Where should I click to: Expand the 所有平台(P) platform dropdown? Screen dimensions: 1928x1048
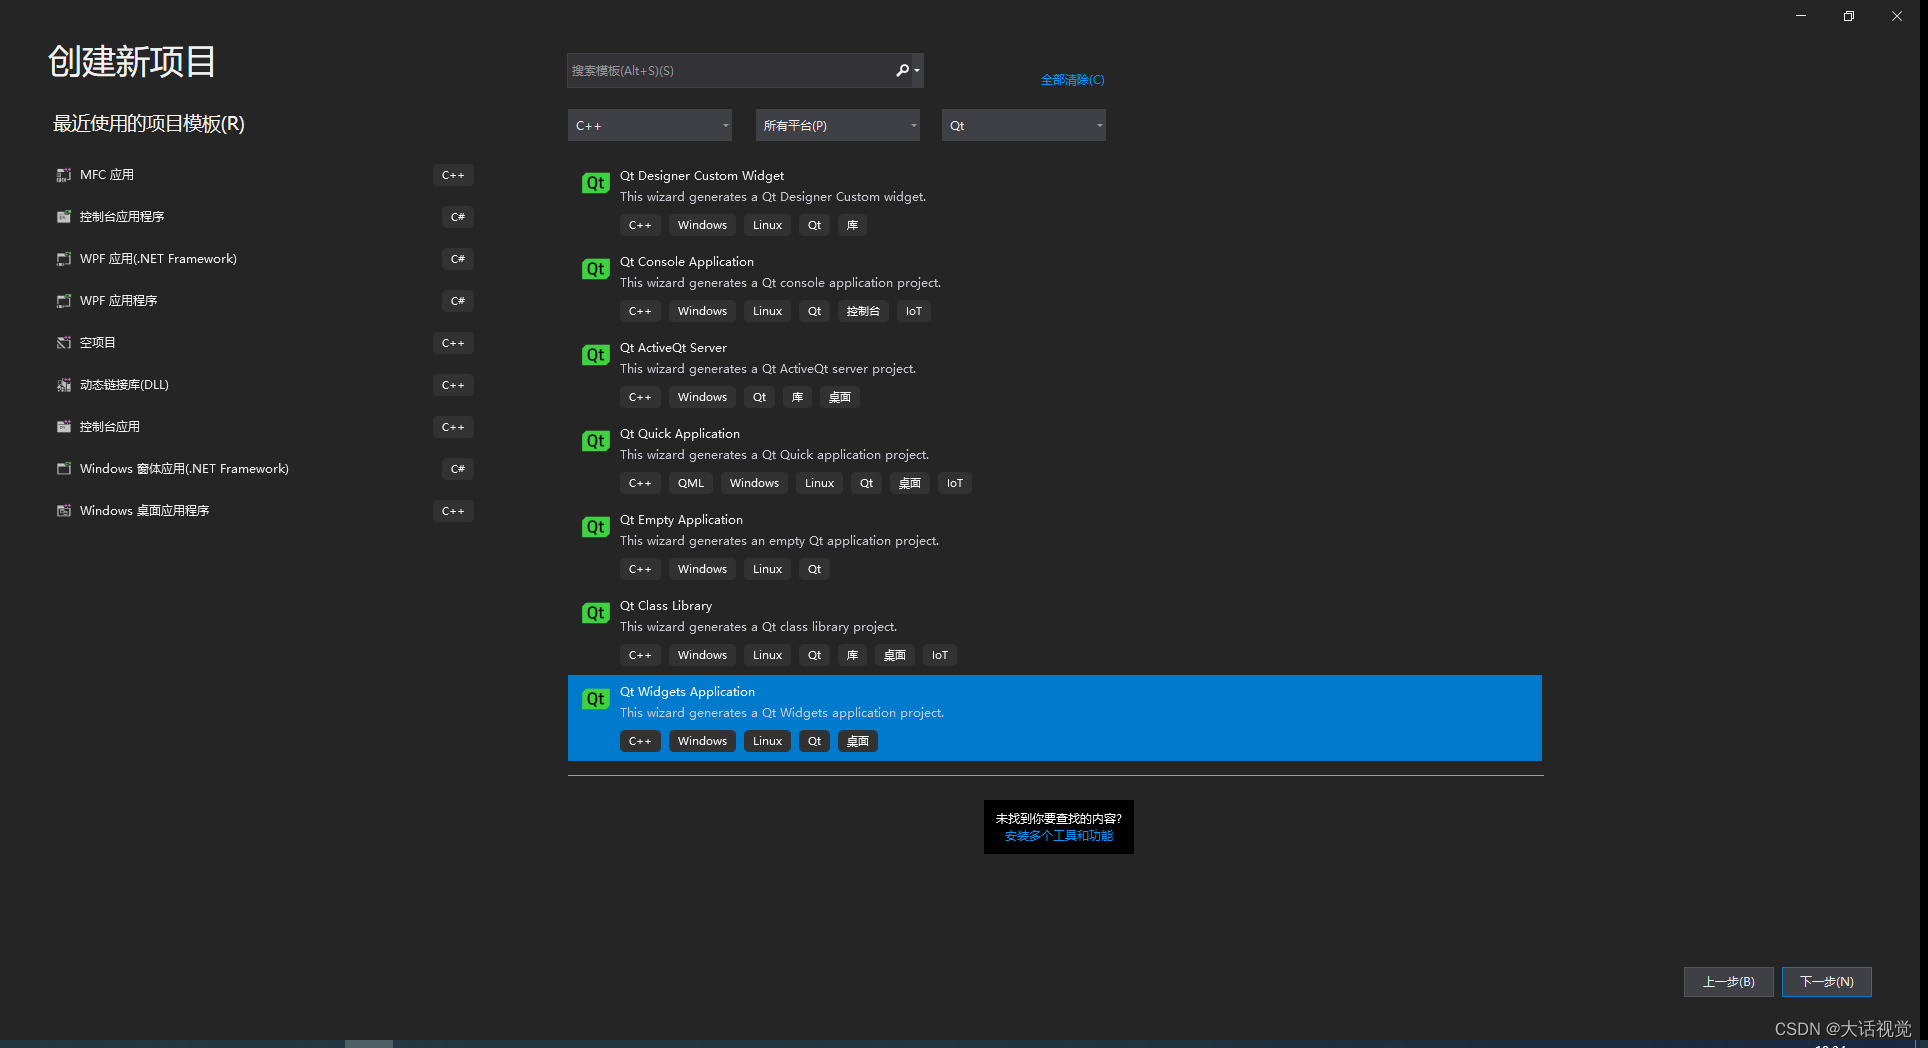pyautogui.click(x=837, y=125)
